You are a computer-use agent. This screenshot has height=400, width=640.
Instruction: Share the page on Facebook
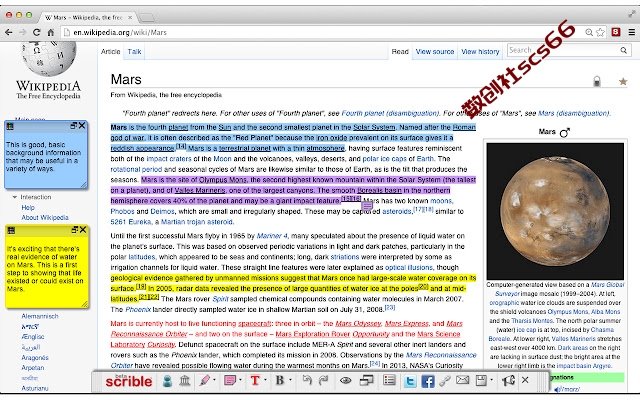tap(428, 382)
